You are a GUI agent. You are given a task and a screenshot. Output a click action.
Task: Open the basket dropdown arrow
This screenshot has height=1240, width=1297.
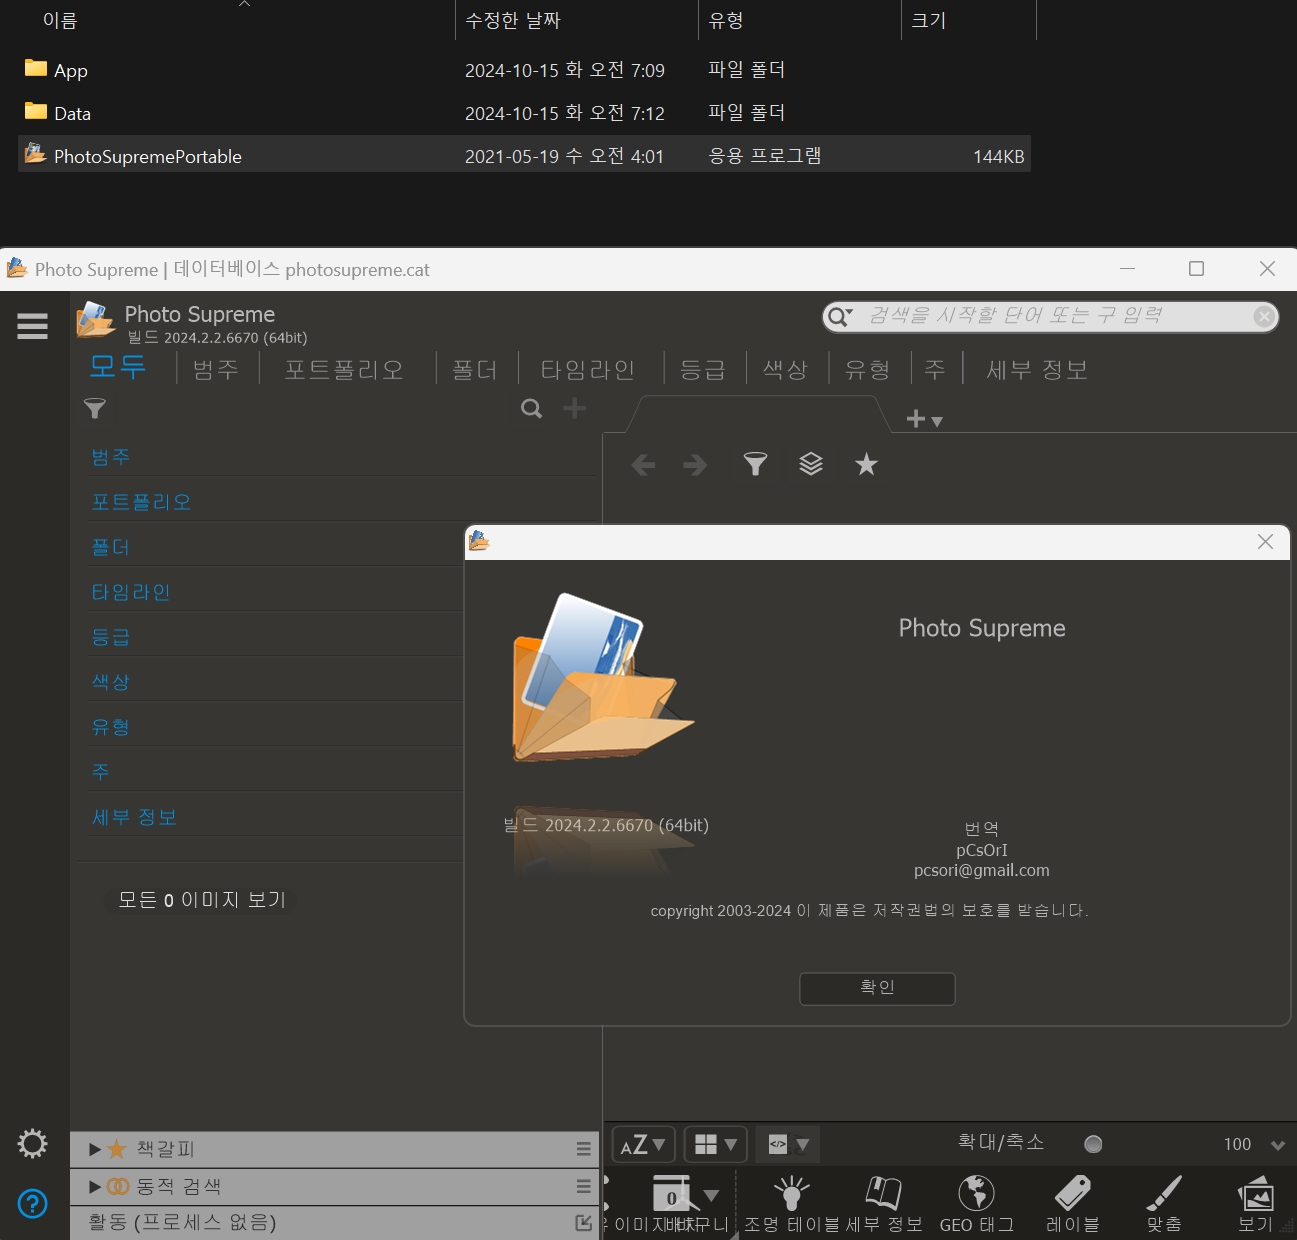pyautogui.click(x=711, y=1195)
